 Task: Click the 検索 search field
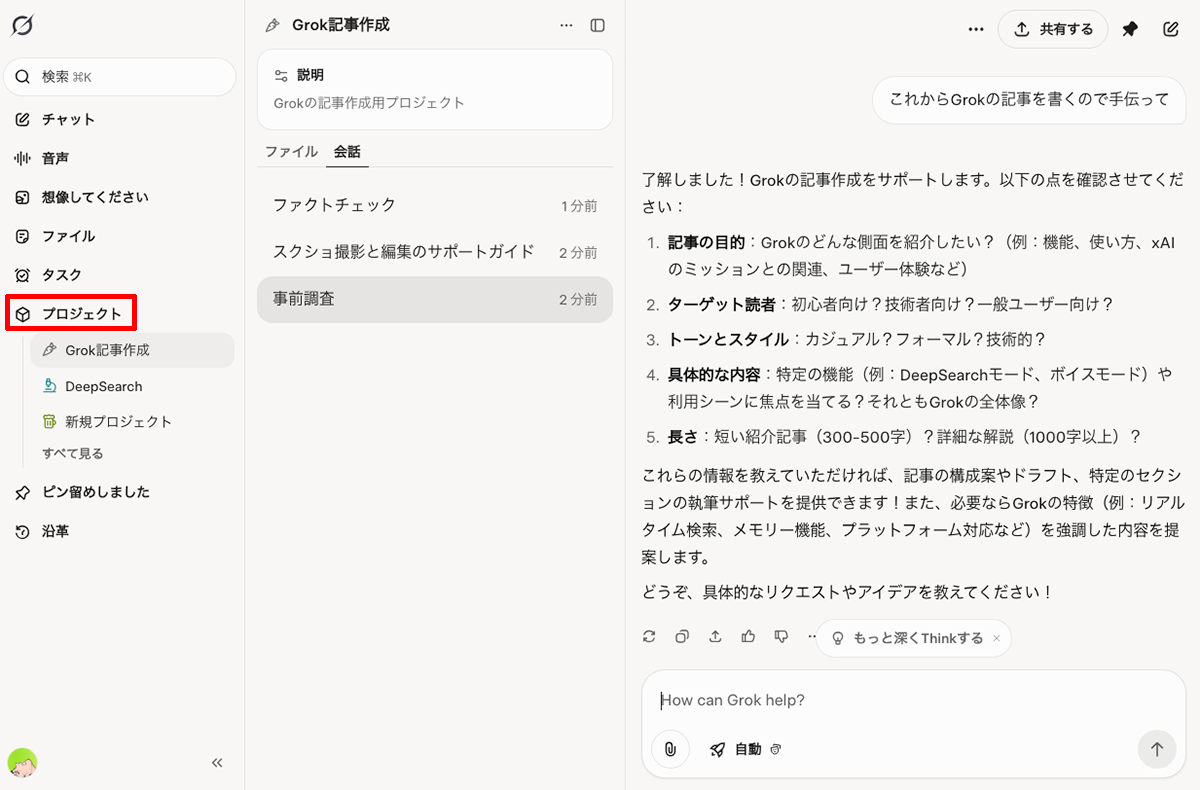click(x=120, y=77)
